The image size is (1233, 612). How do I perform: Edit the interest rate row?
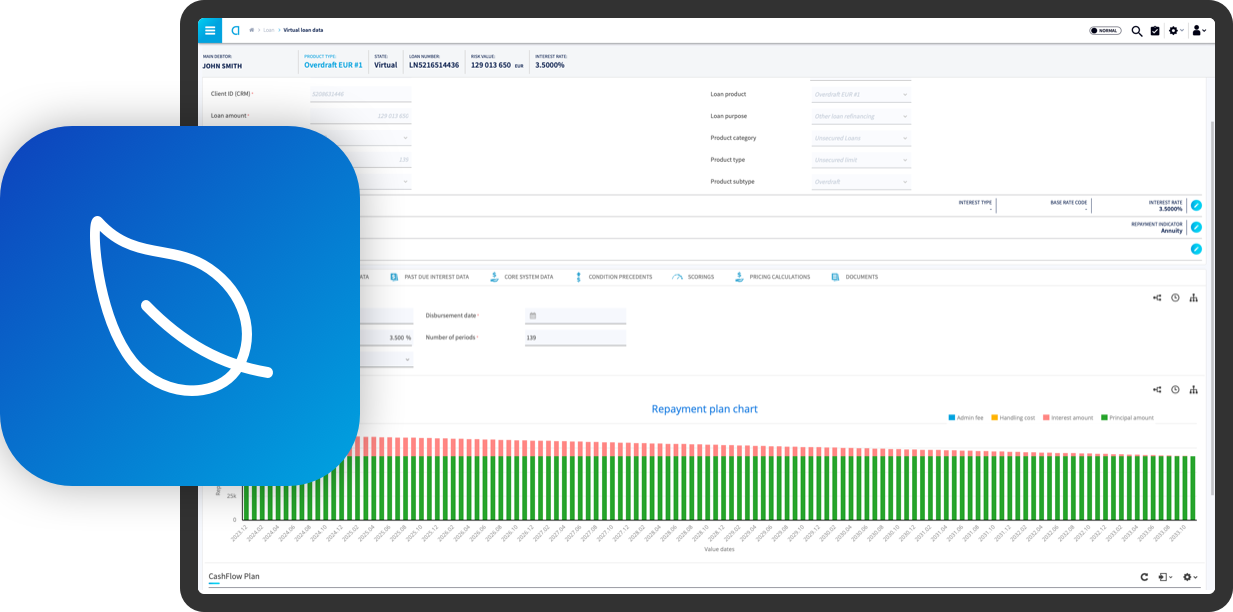(x=1196, y=205)
